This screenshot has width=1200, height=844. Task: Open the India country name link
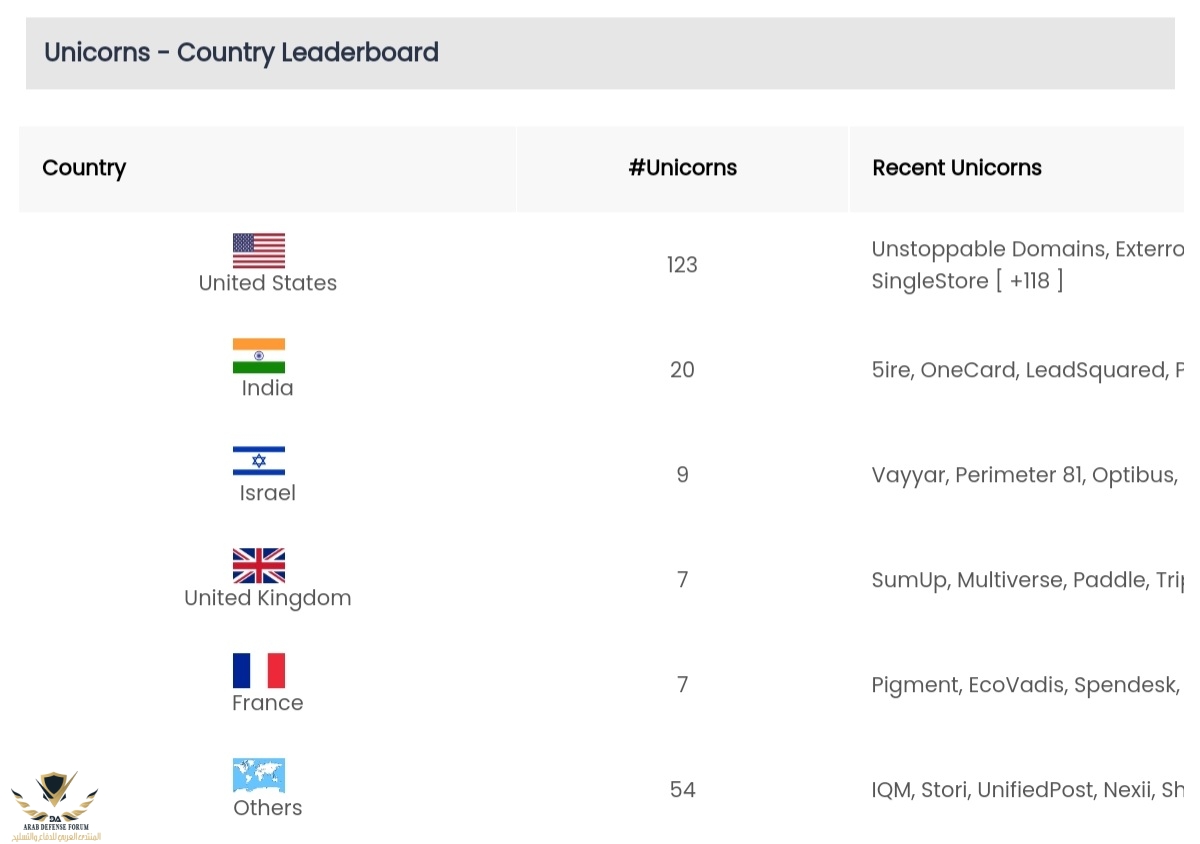pos(268,388)
